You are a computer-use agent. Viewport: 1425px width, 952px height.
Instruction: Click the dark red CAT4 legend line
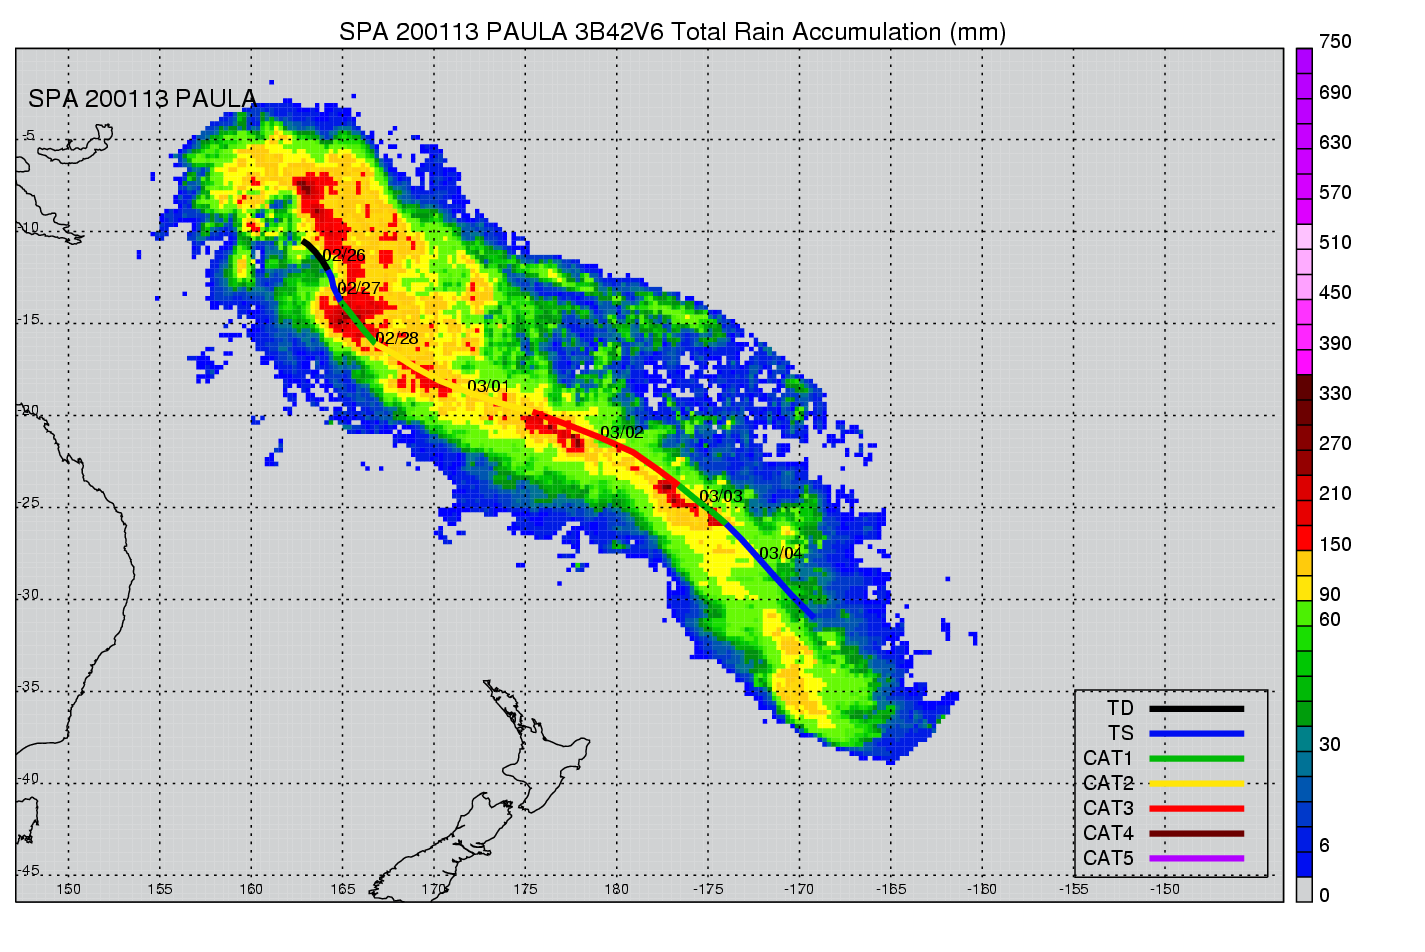pos(1196,834)
